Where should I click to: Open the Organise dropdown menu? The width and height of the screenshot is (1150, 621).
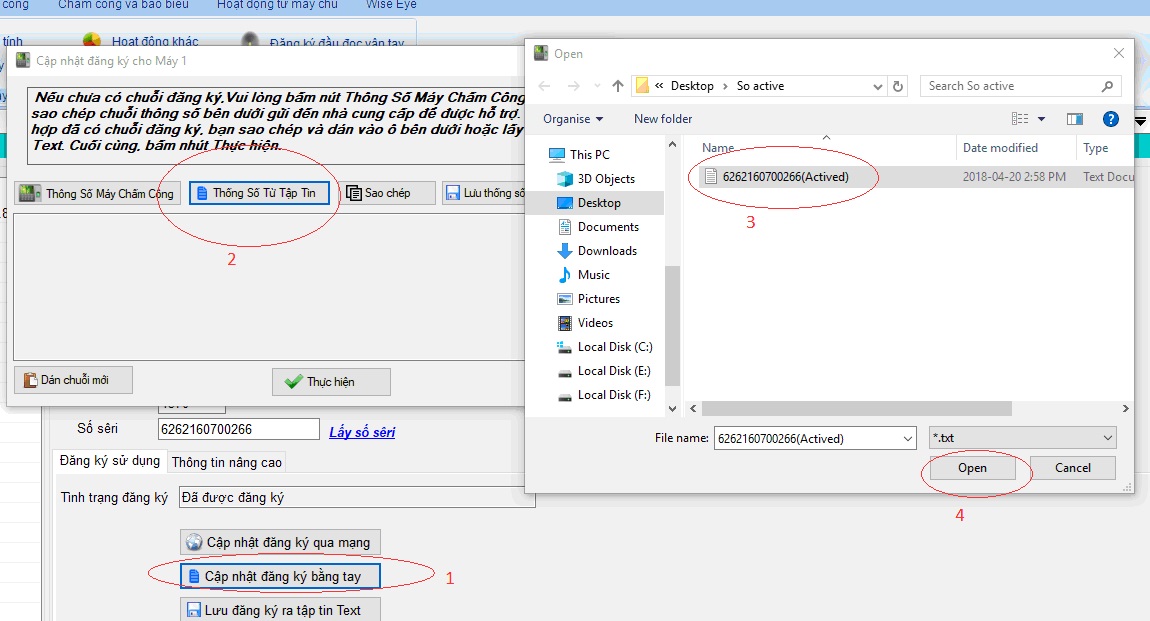pos(573,119)
